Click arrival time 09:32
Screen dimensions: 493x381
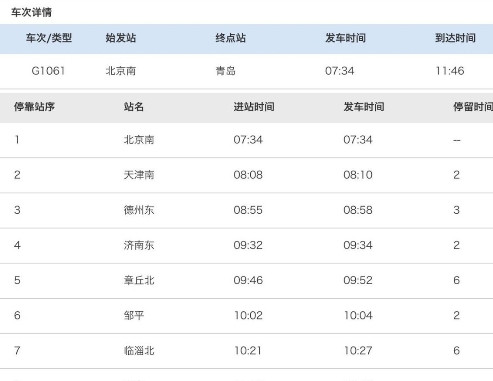point(248,245)
